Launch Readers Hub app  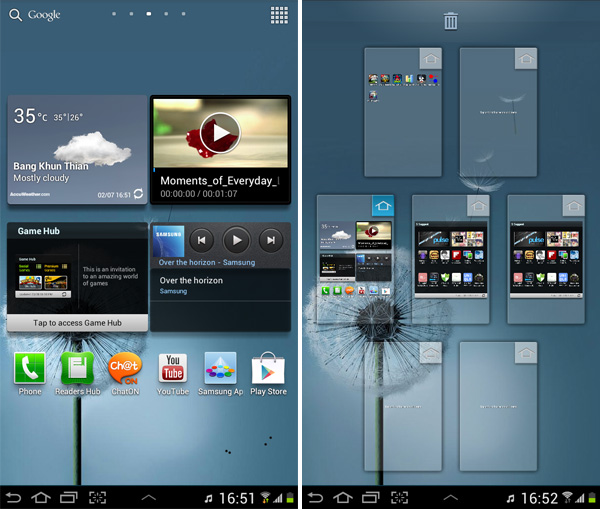pyautogui.click(x=77, y=369)
